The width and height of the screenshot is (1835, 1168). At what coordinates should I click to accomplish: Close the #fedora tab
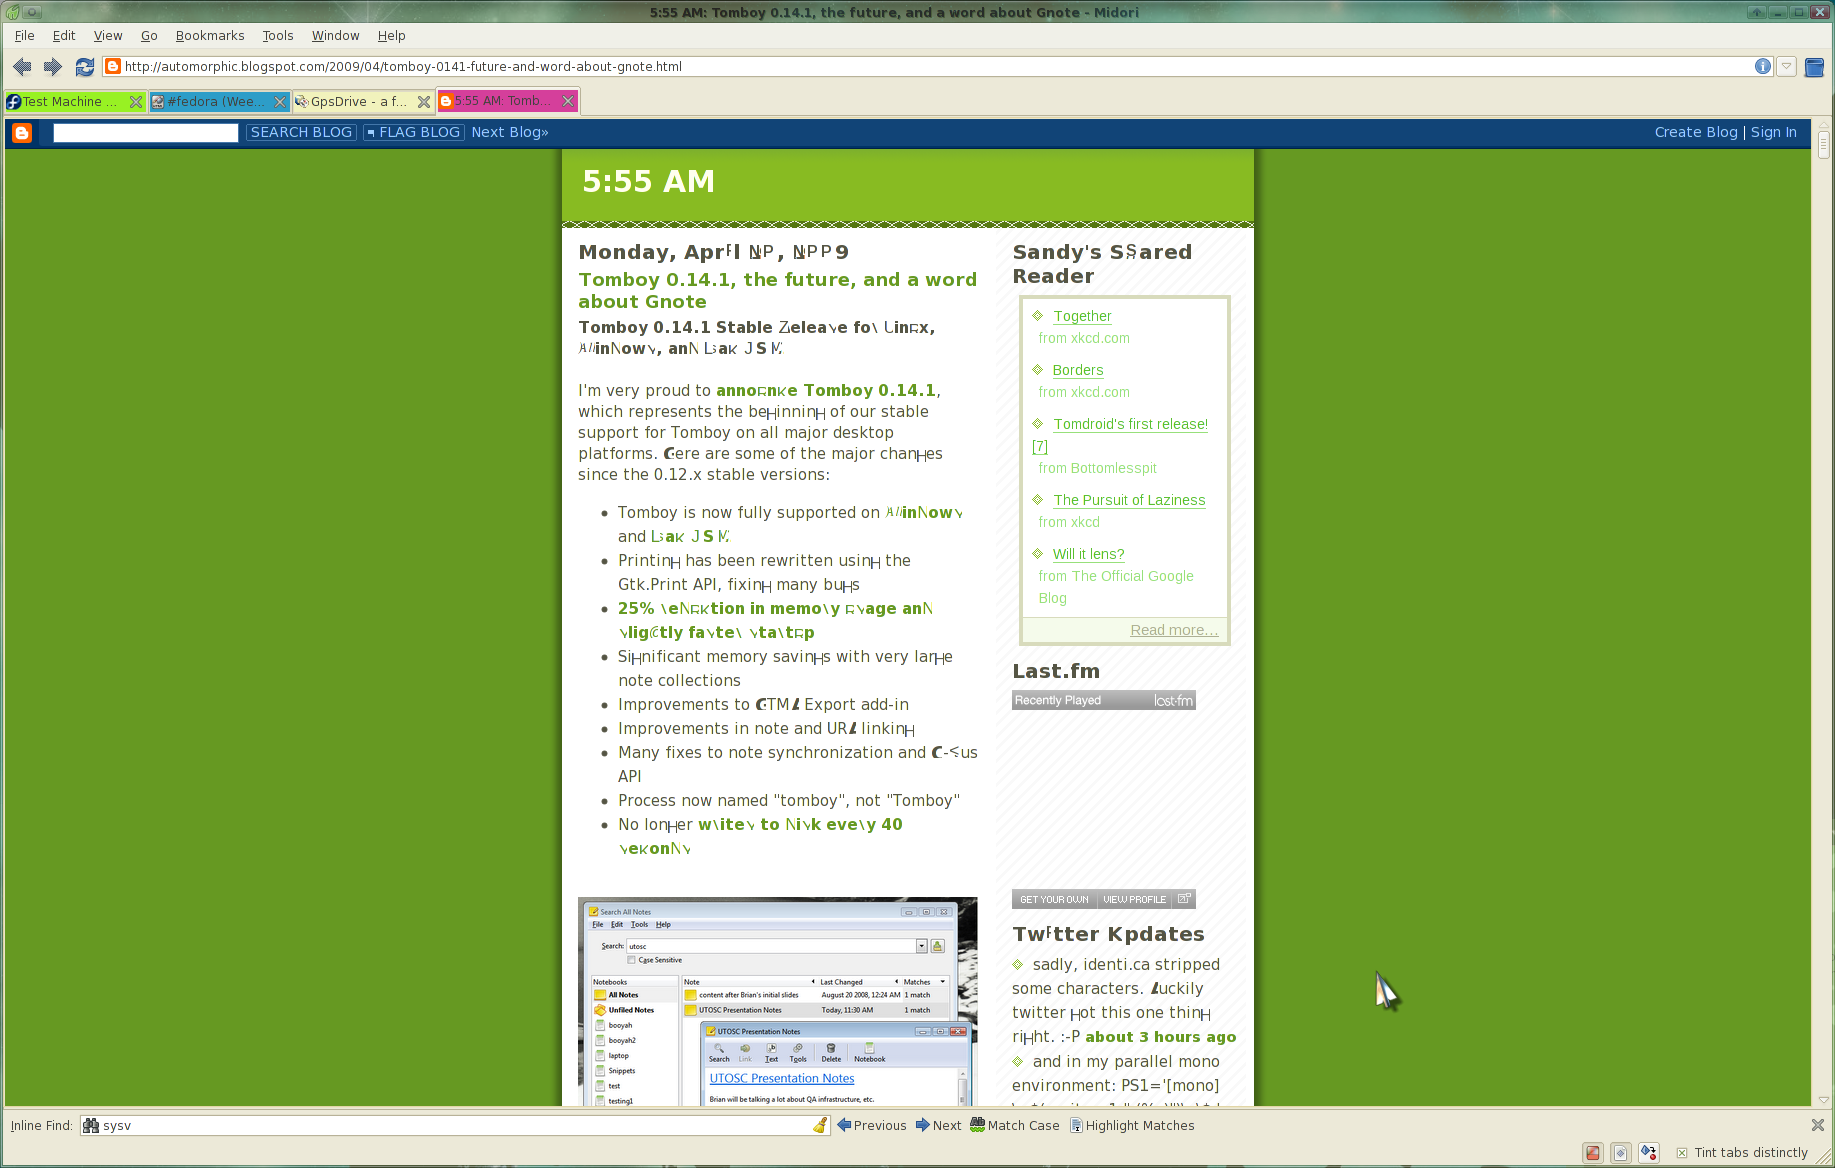280,102
